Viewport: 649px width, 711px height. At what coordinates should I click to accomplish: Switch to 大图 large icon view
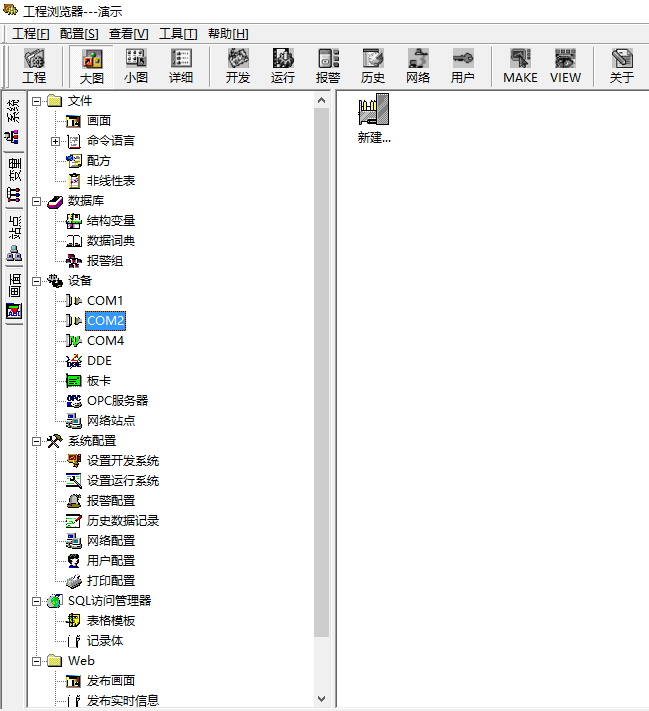(91, 66)
